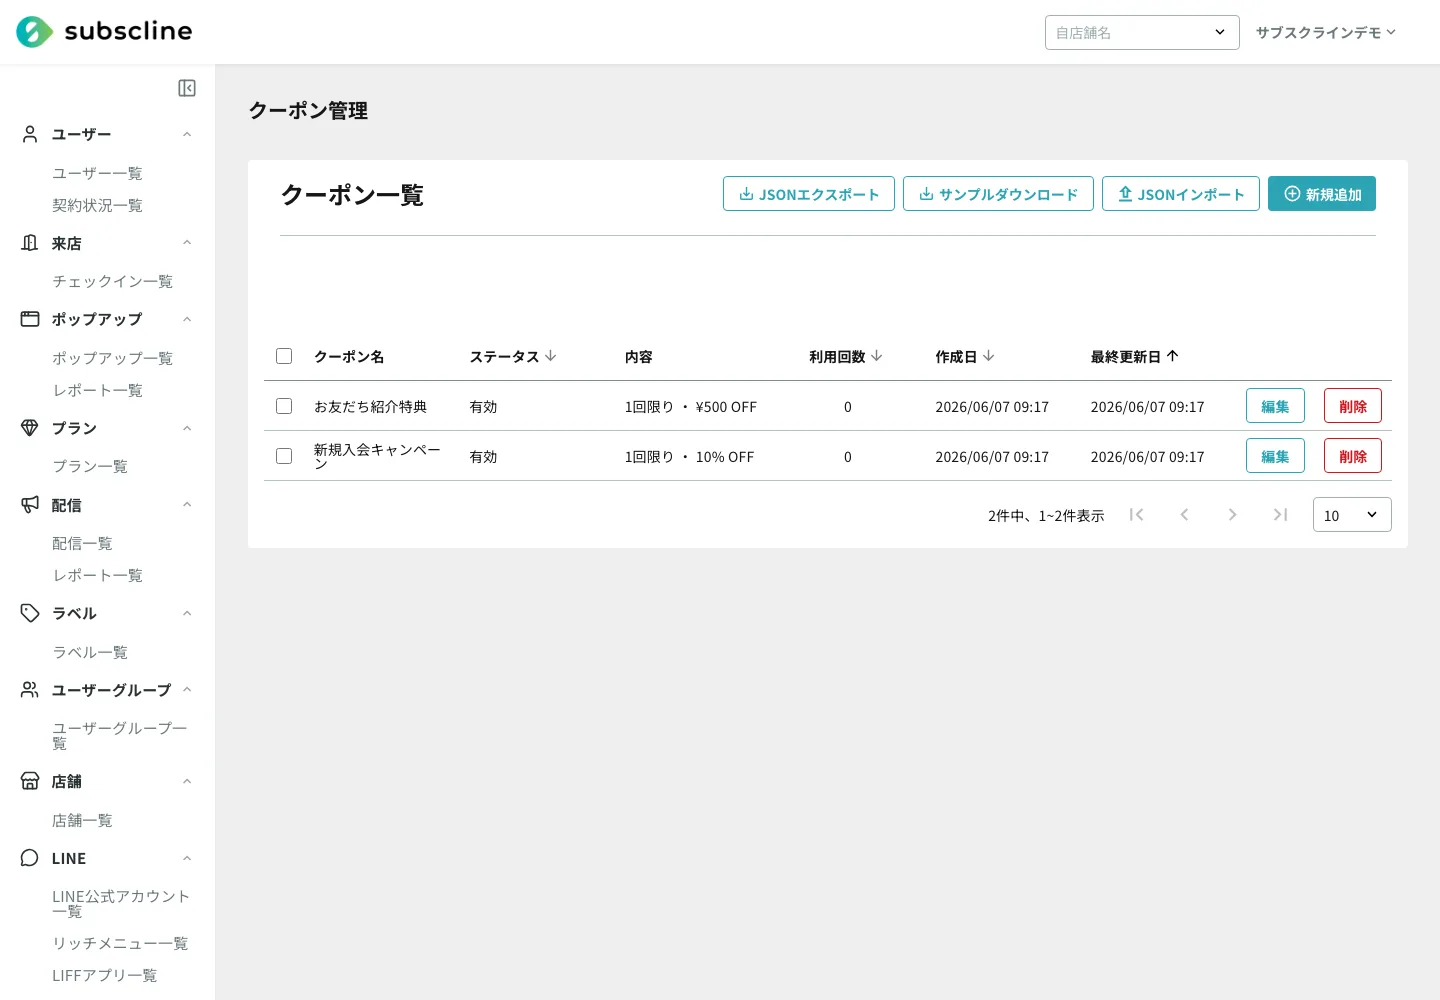Sort by 最終更新日 up arrow icon
The width and height of the screenshot is (1440, 1000).
click(x=1173, y=356)
